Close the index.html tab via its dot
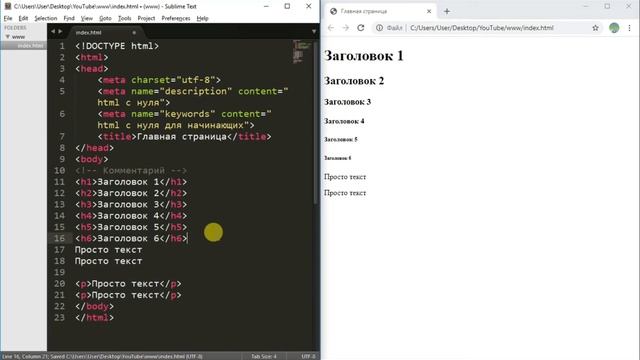The width and height of the screenshot is (640, 360). click(x=134, y=32)
